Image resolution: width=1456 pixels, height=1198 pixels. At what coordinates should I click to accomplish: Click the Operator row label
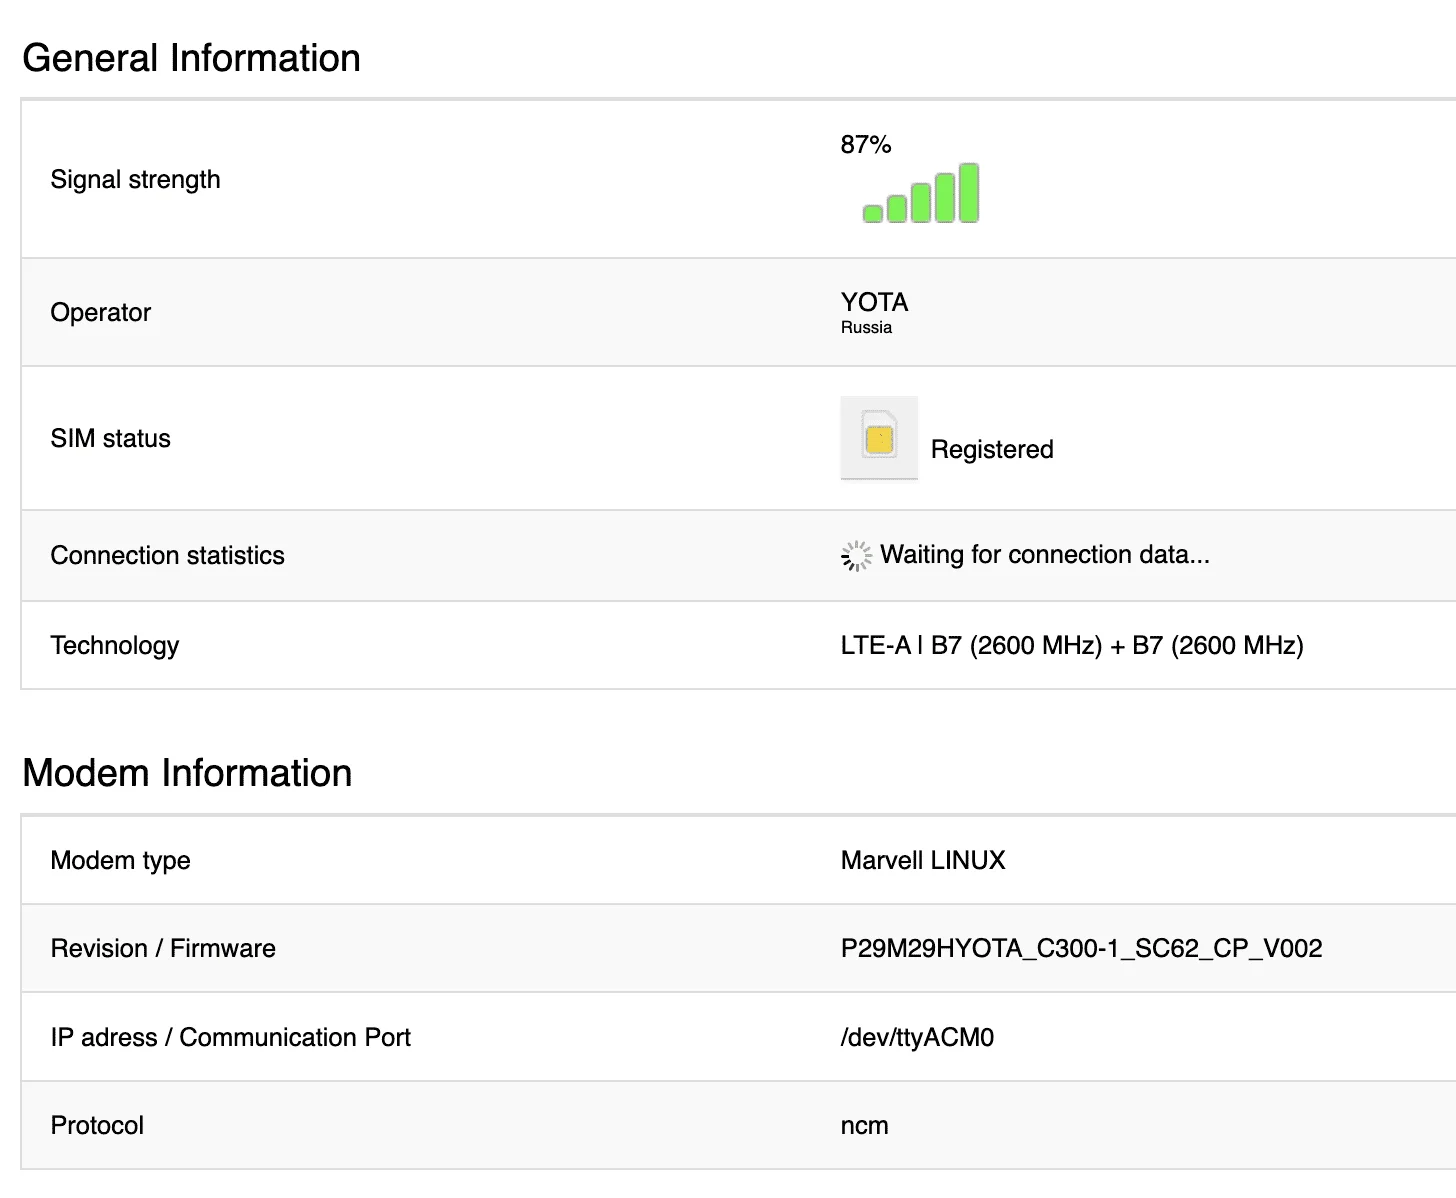point(100,313)
